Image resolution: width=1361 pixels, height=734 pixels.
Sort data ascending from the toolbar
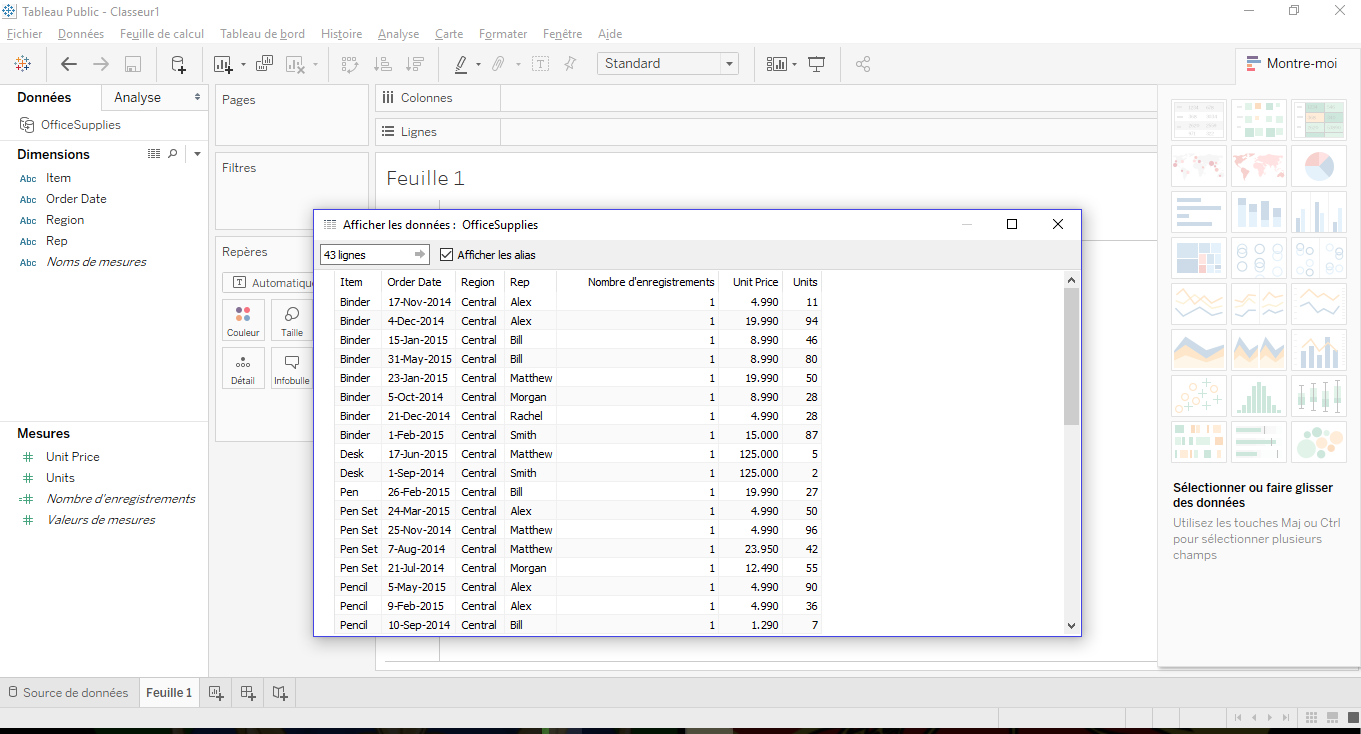click(x=382, y=63)
